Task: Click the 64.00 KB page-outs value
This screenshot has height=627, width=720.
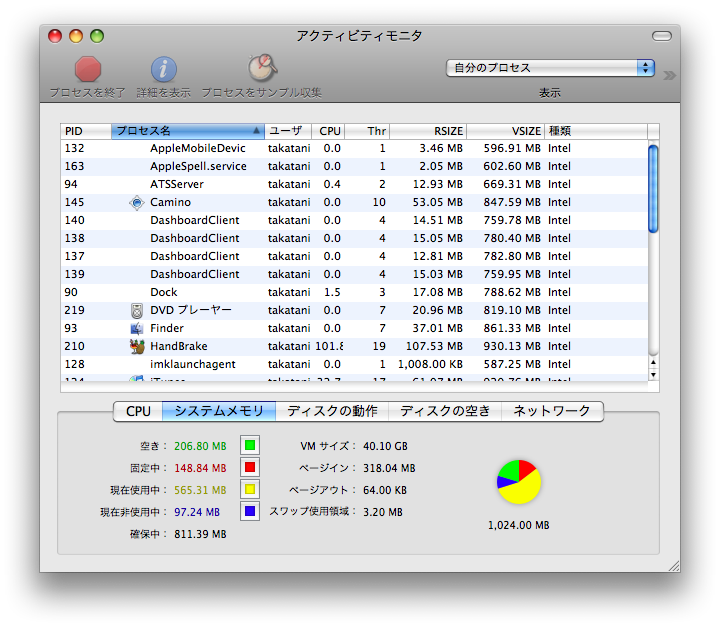Action: click(x=385, y=490)
